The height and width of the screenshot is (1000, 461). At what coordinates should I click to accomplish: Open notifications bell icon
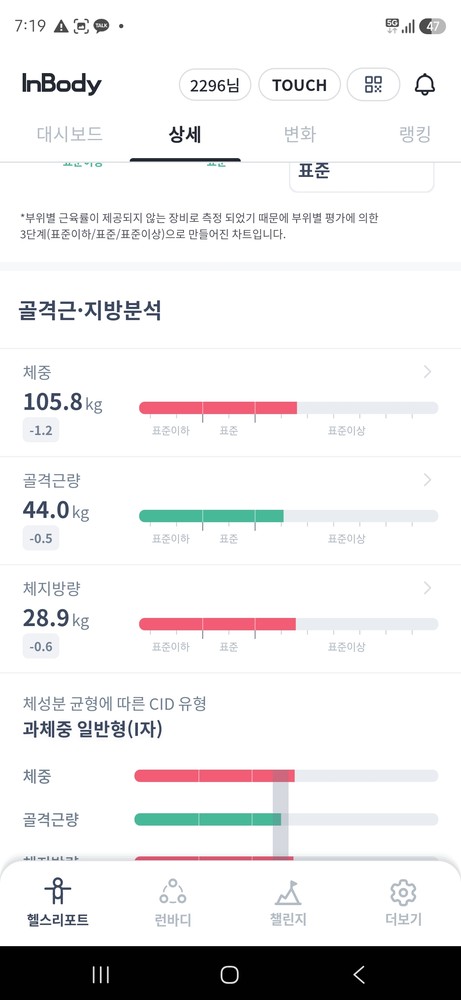click(425, 85)
